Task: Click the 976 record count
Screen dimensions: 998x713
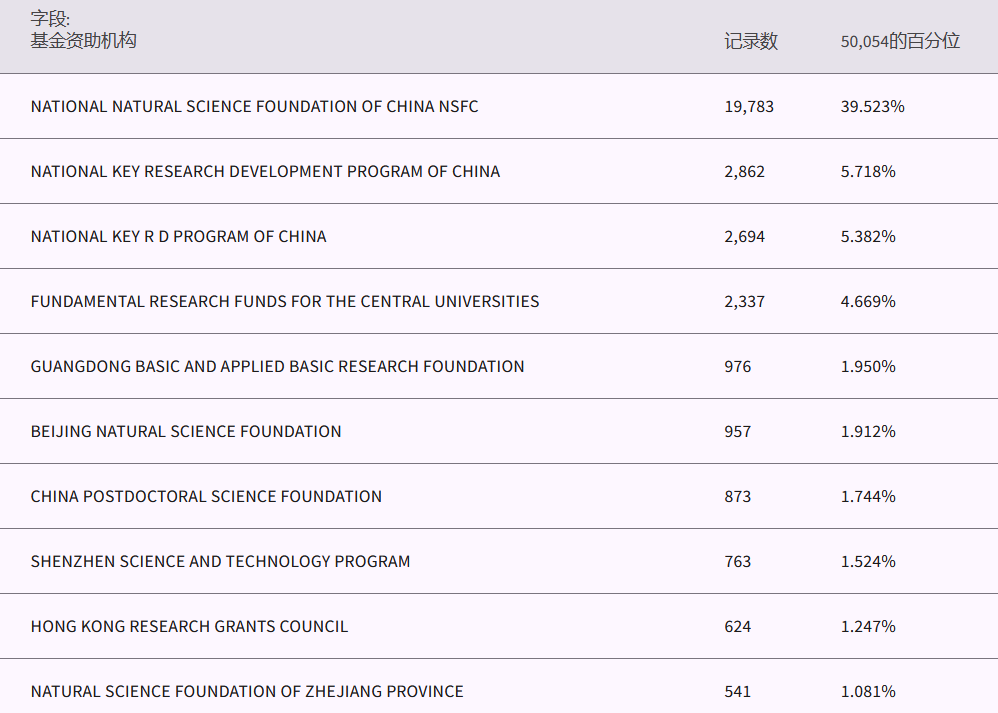Action: pos(737,366)
